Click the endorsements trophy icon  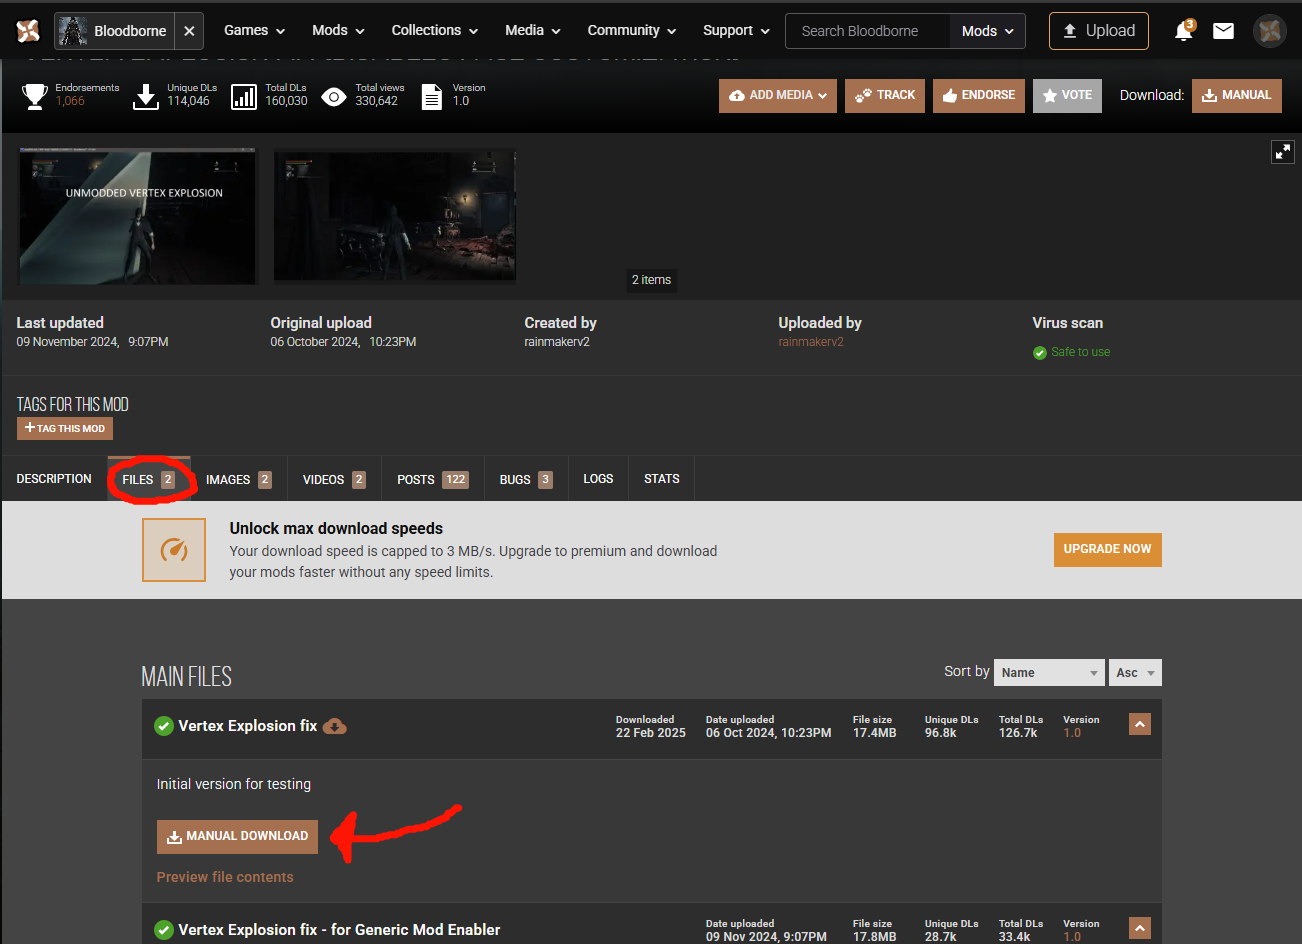point(35,96)
